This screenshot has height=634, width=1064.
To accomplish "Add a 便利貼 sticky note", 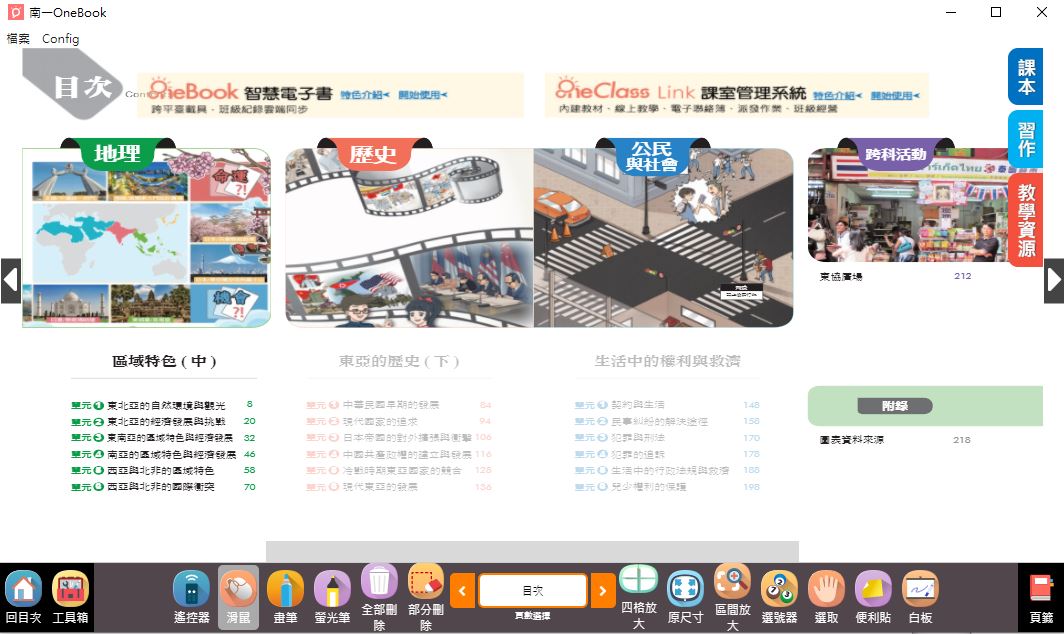I will [x=873, y=597].
